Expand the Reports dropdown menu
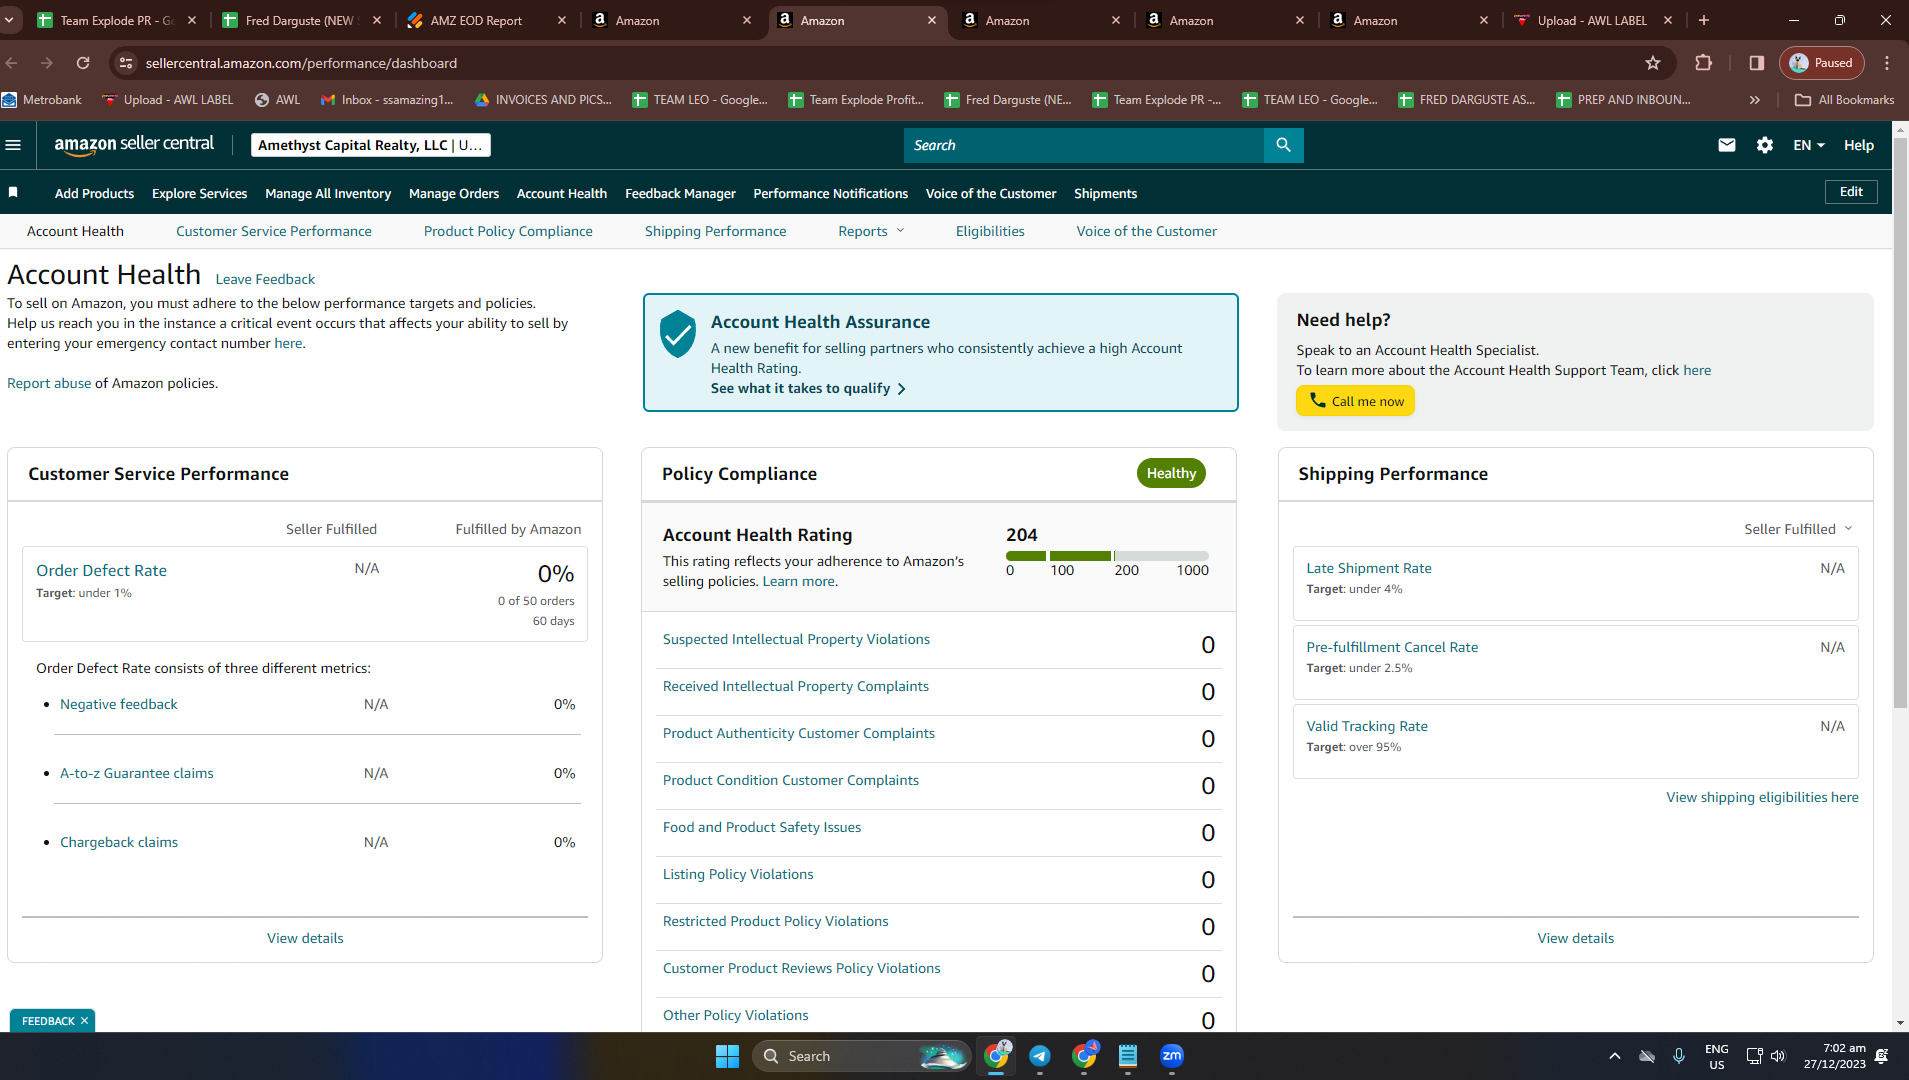Image resolution: width=1909 pixels, height=1080 pixels. [871, 231]
